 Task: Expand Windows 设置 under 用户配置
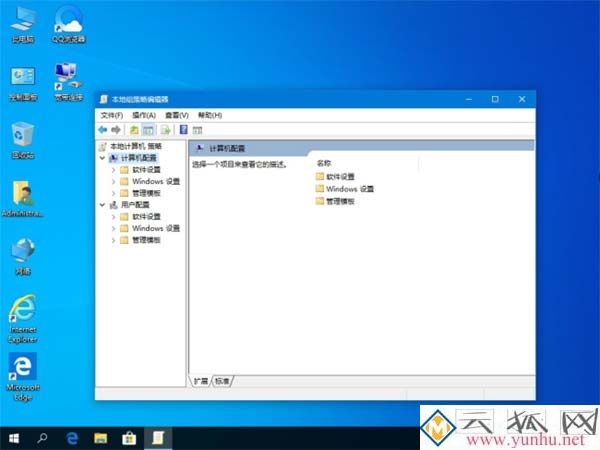(x=113, y=228)
